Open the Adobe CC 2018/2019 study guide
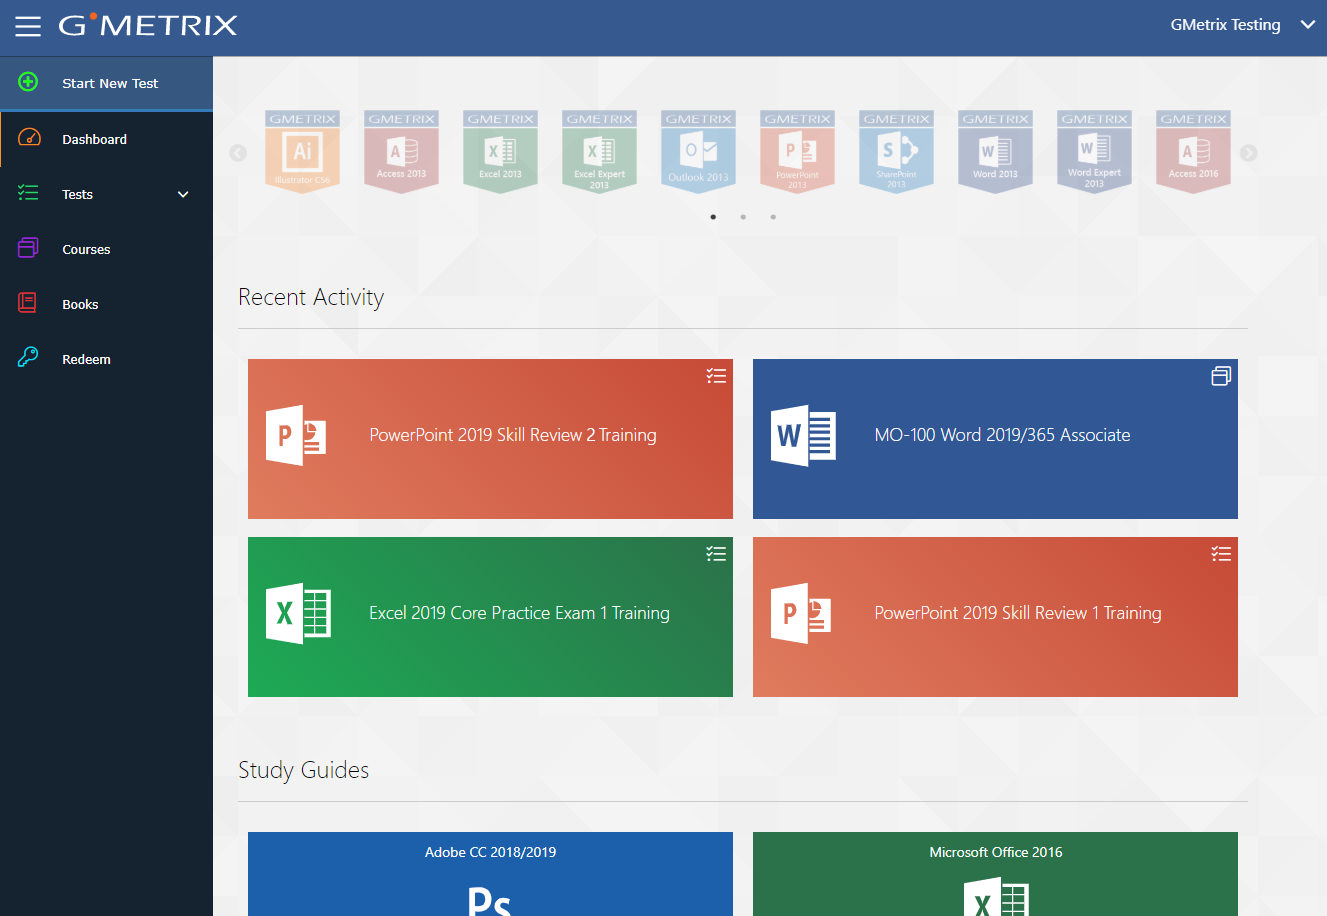The width and height of the screenshot is (1327, 916). pos(490,874)
